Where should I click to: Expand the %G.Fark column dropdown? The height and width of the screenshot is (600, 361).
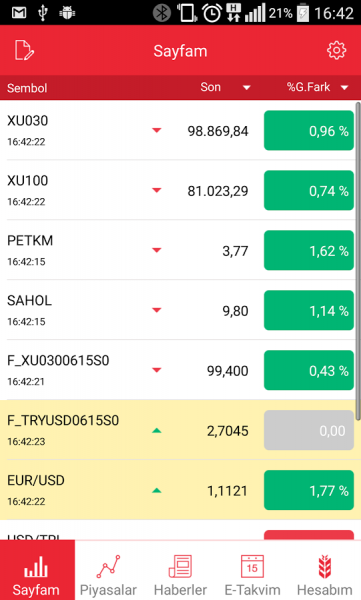[x=345, y=88]
